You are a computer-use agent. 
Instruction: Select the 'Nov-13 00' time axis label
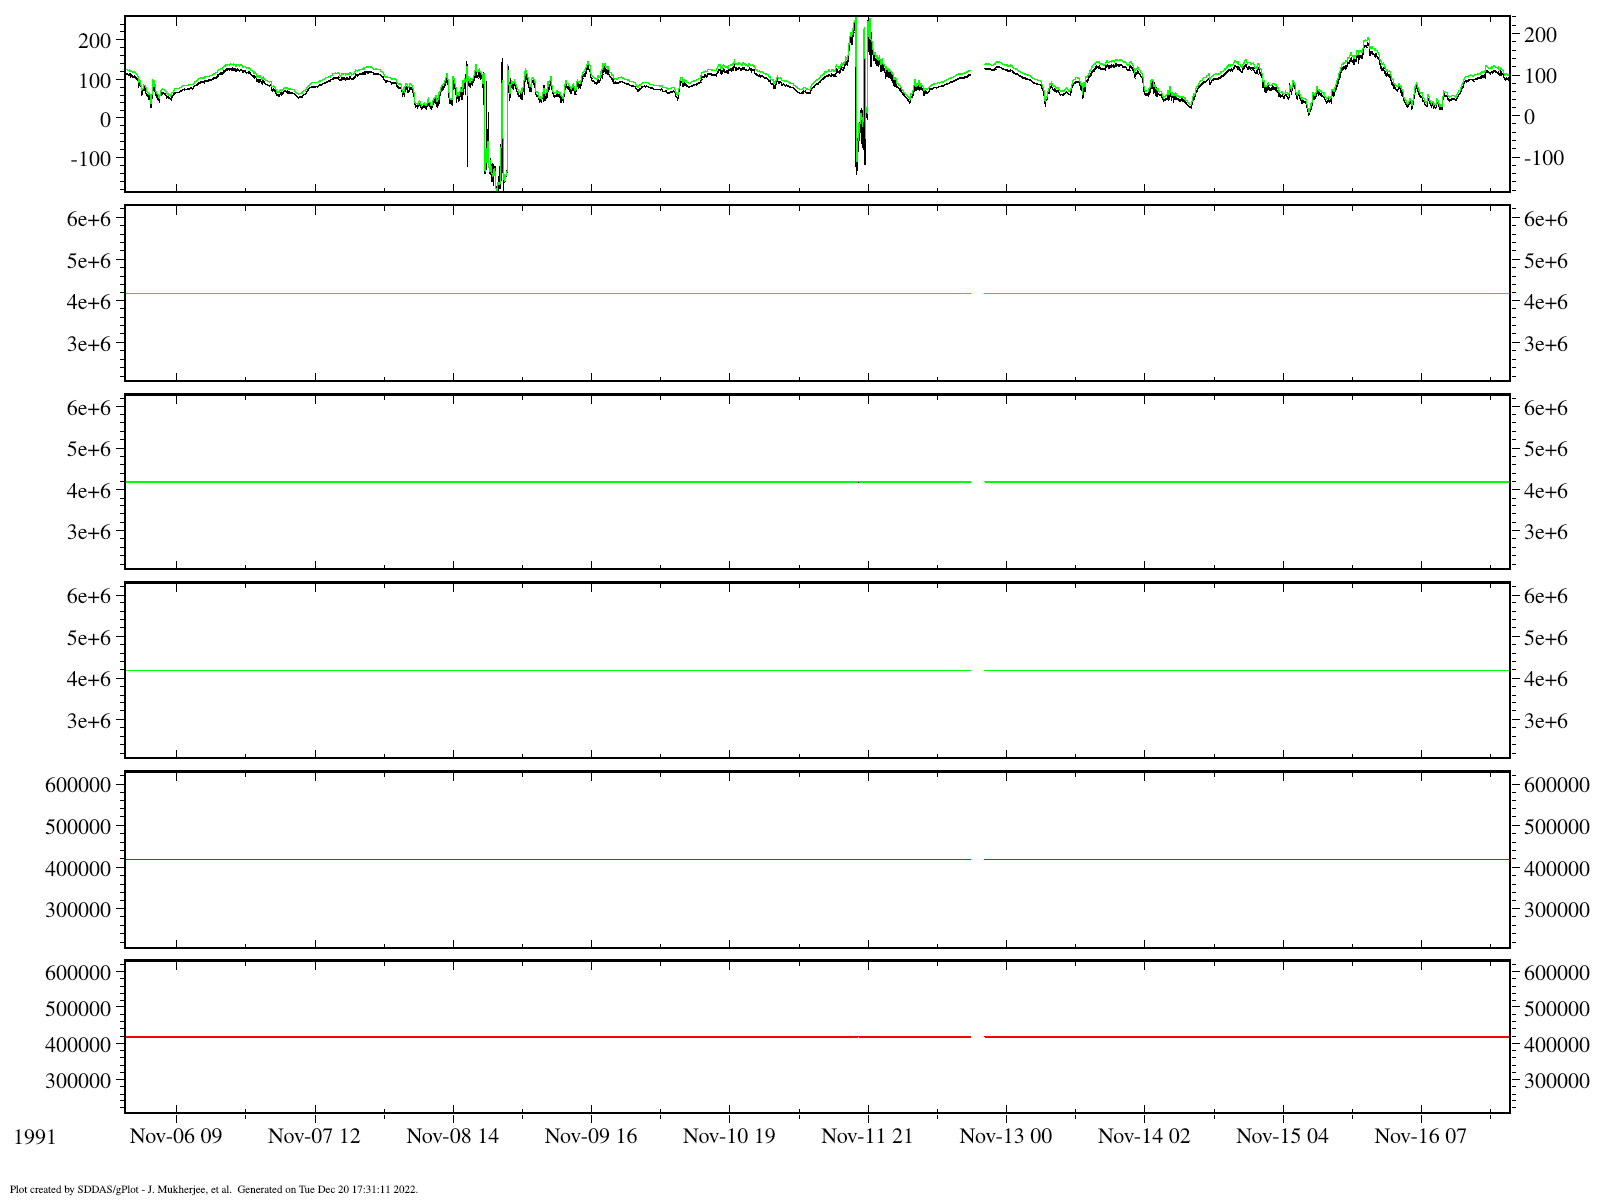pyautogui.click(x=1005, y=1137)
